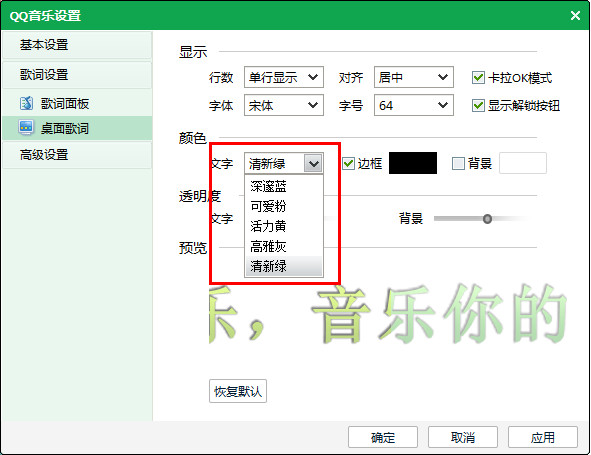The height and width of the screenshot is (455, 591).
Task: Open the 歌词设置 section
Action: 77,75
